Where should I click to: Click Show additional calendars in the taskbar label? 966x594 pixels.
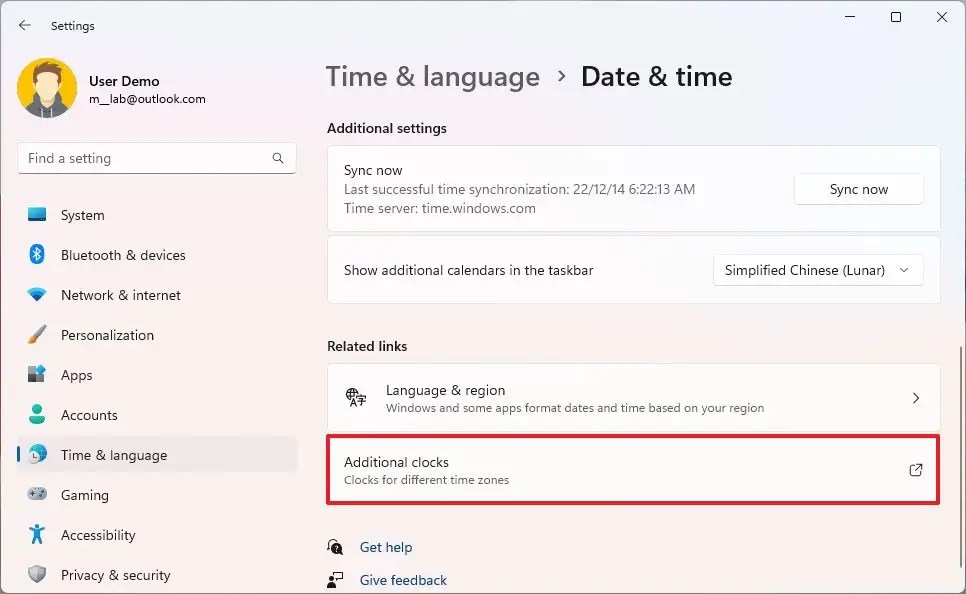pyautogui.click(x=469, y=270)
